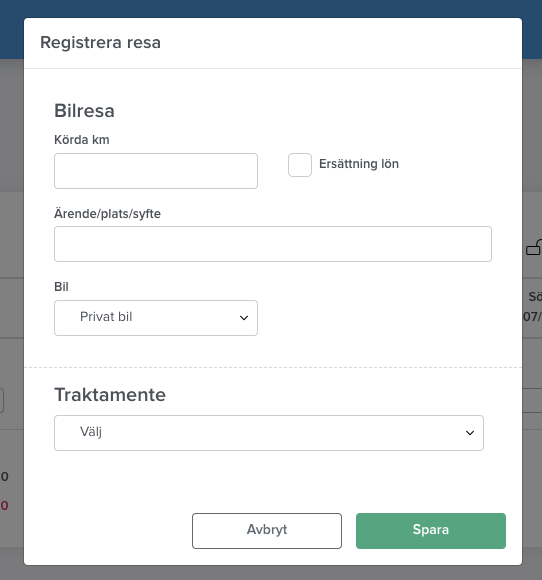
Task: Click the partially visible padlock icon
Action: pos(534,247)
